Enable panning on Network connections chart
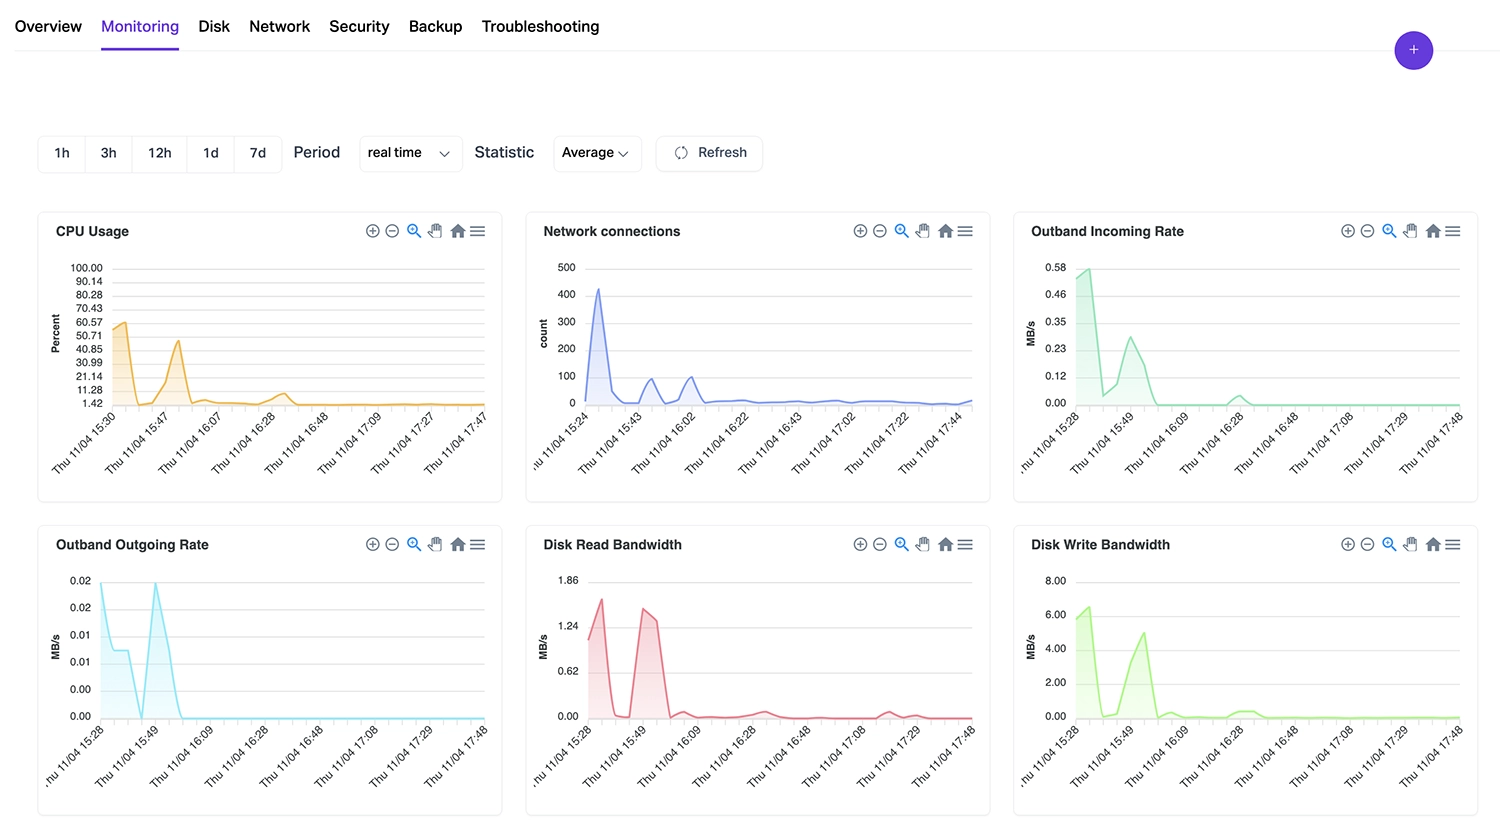The height and width of the screenshot is (831, 1500). click(x=923, y=231)
